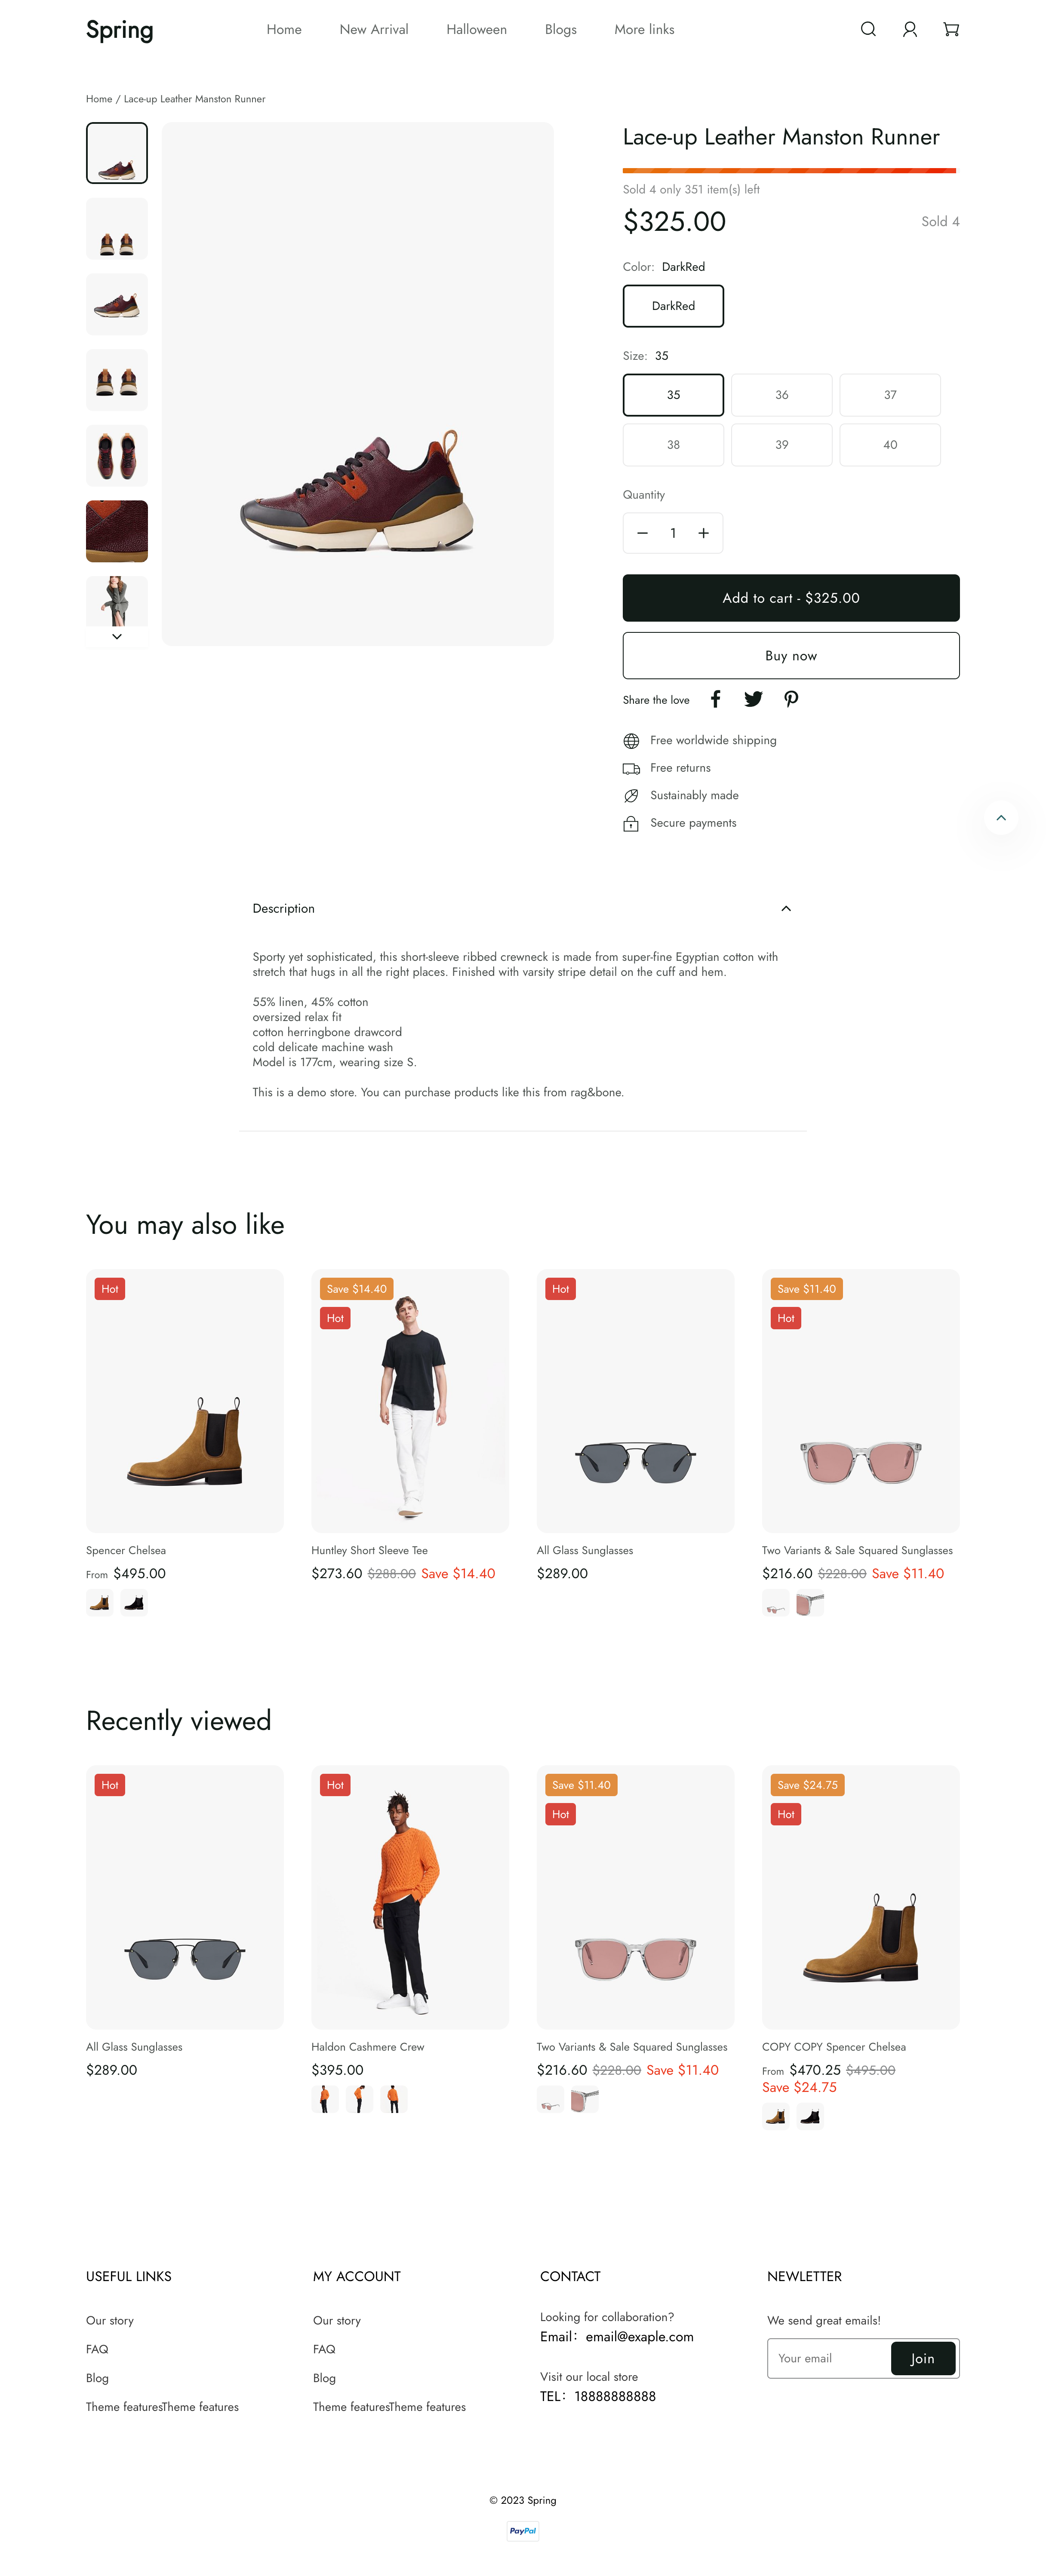This screenshot has height=2576, width=1046.
Task: Increase quantity with plus icon
Action: point(703,533)
